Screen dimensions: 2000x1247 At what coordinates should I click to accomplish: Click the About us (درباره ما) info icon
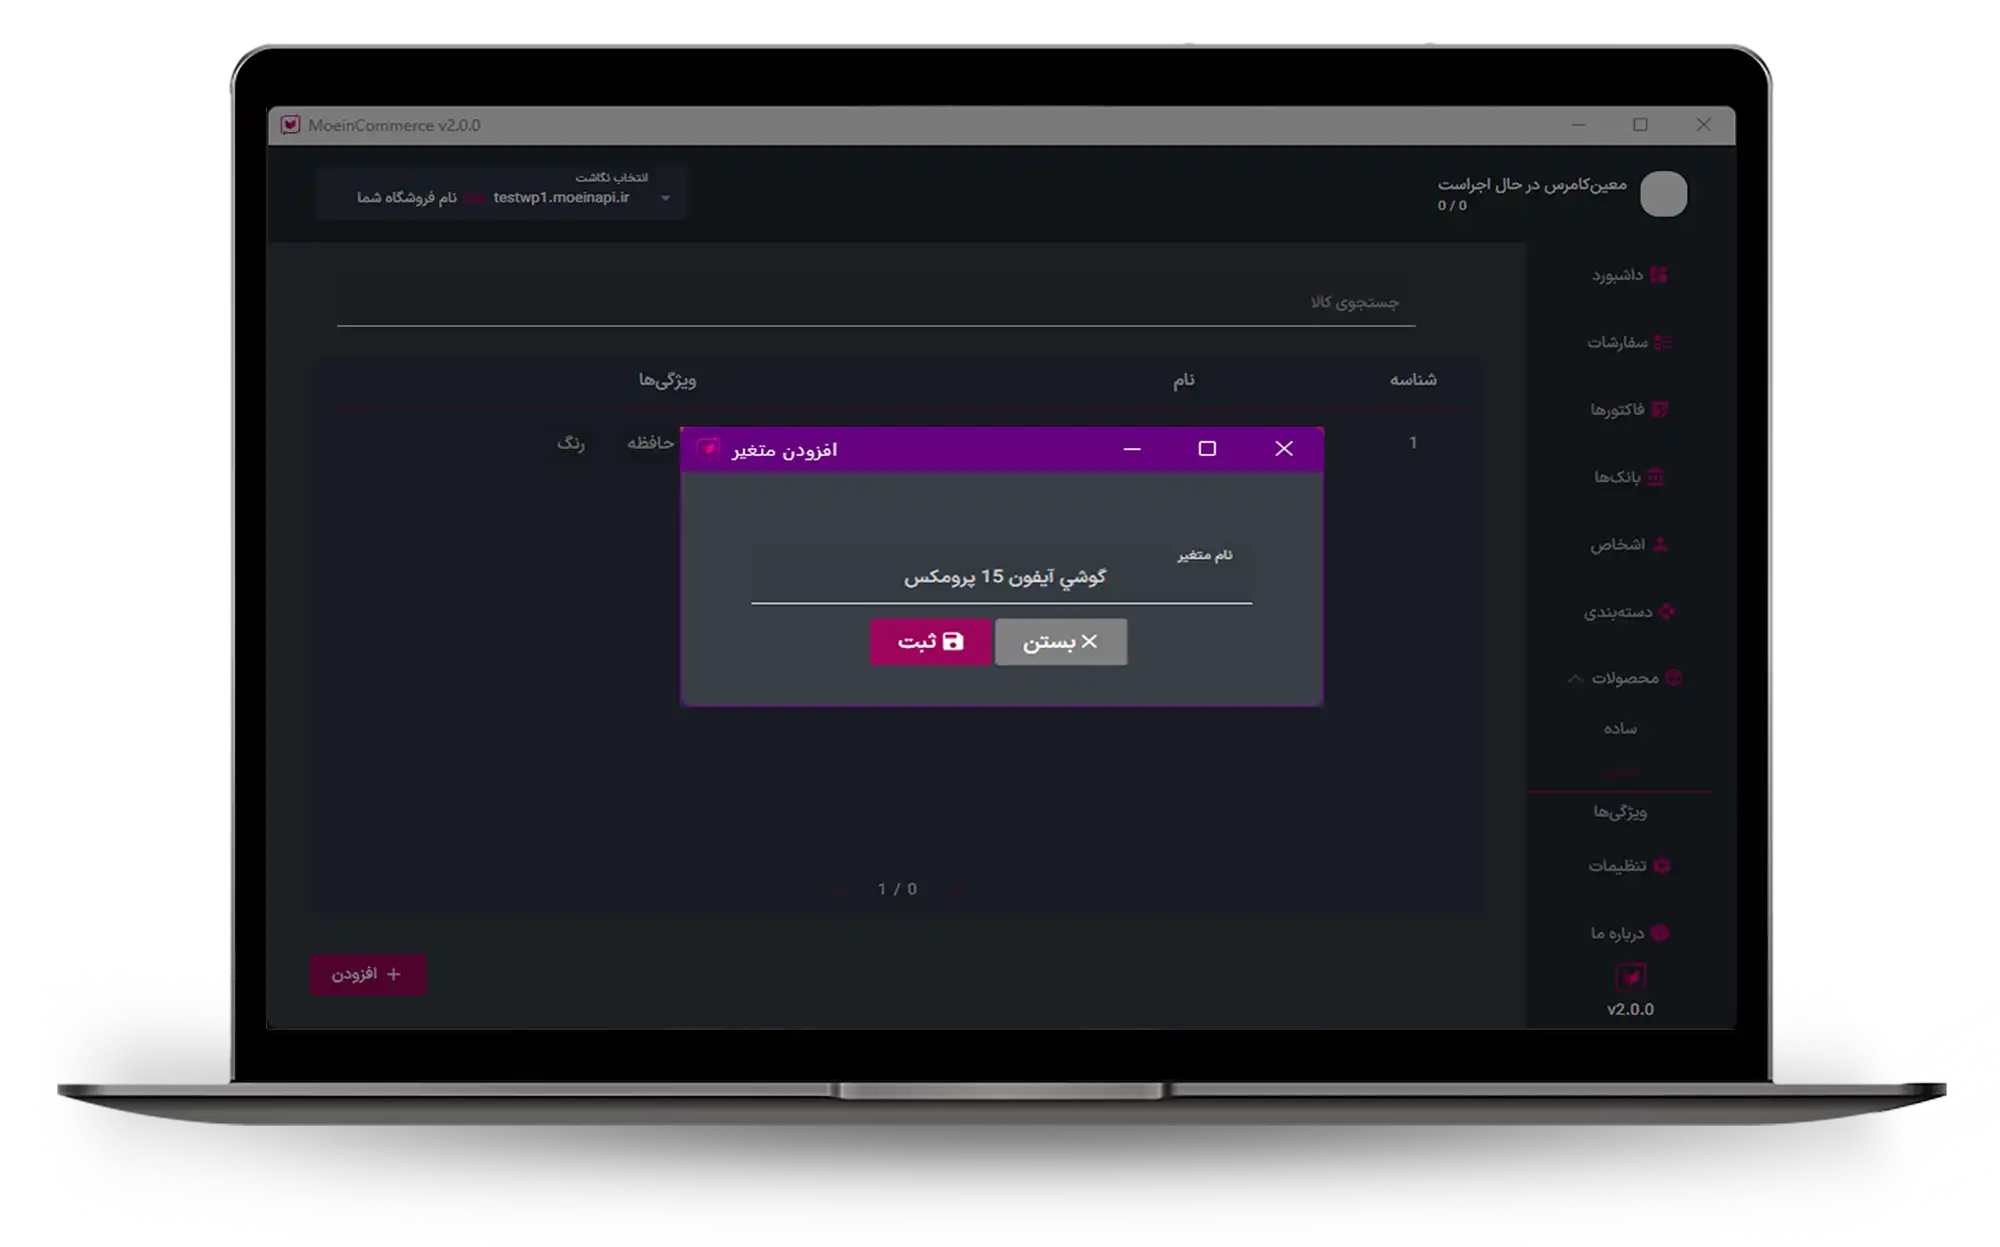tap(1660, 933)
